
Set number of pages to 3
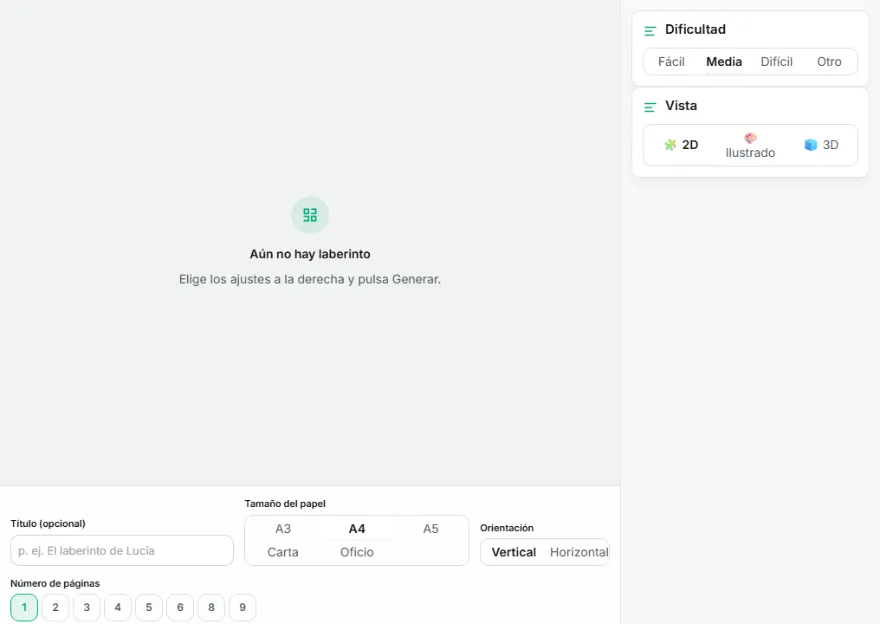pos(86,607)
